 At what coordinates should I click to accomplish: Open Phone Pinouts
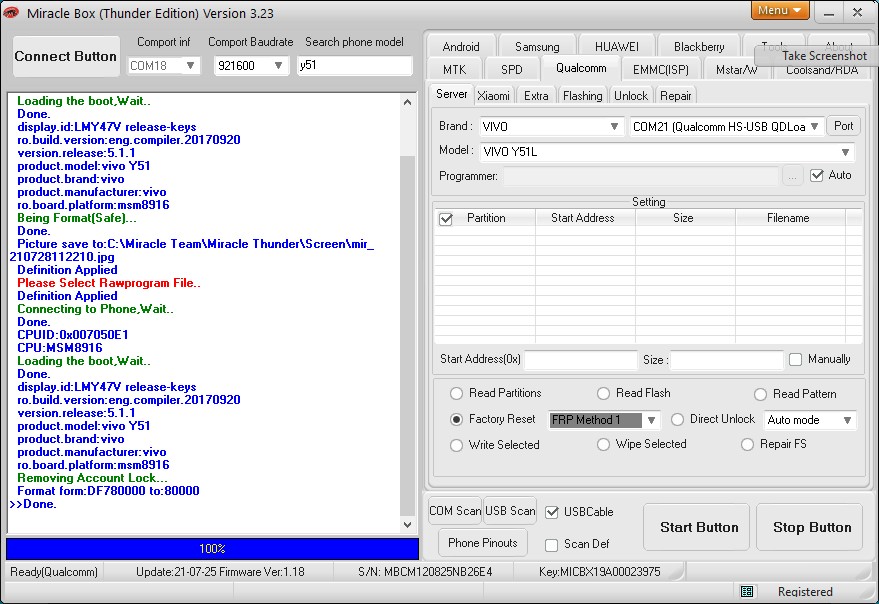483,543
